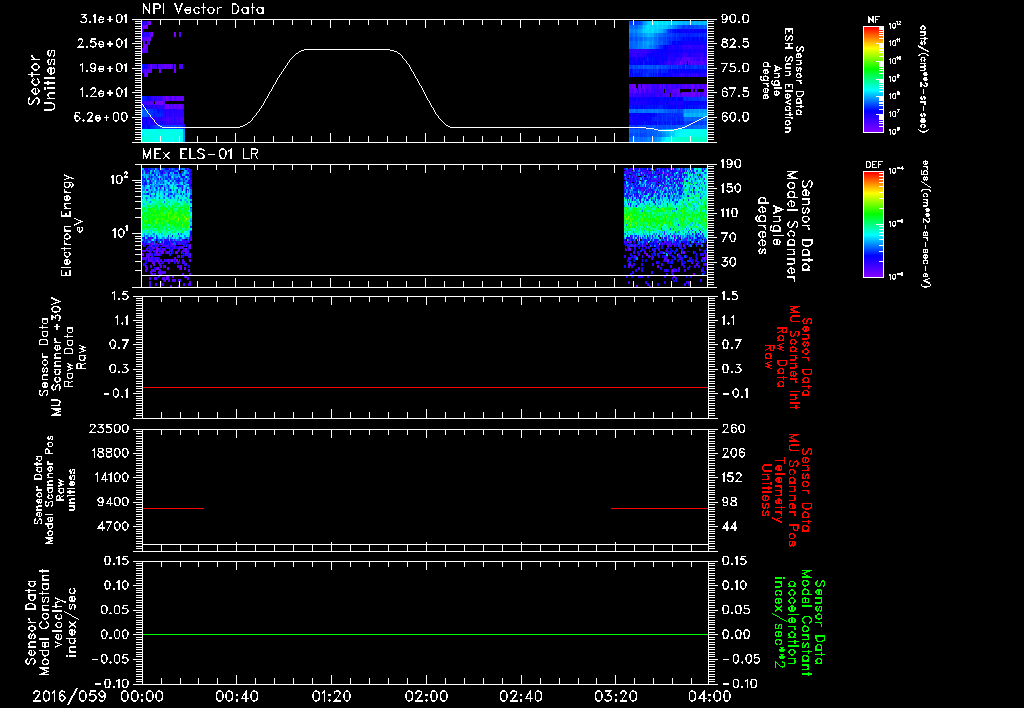This screenshot has height=708, width=1024.
Task: Select the '18800' scanner position tick
Action: [108, 453]
